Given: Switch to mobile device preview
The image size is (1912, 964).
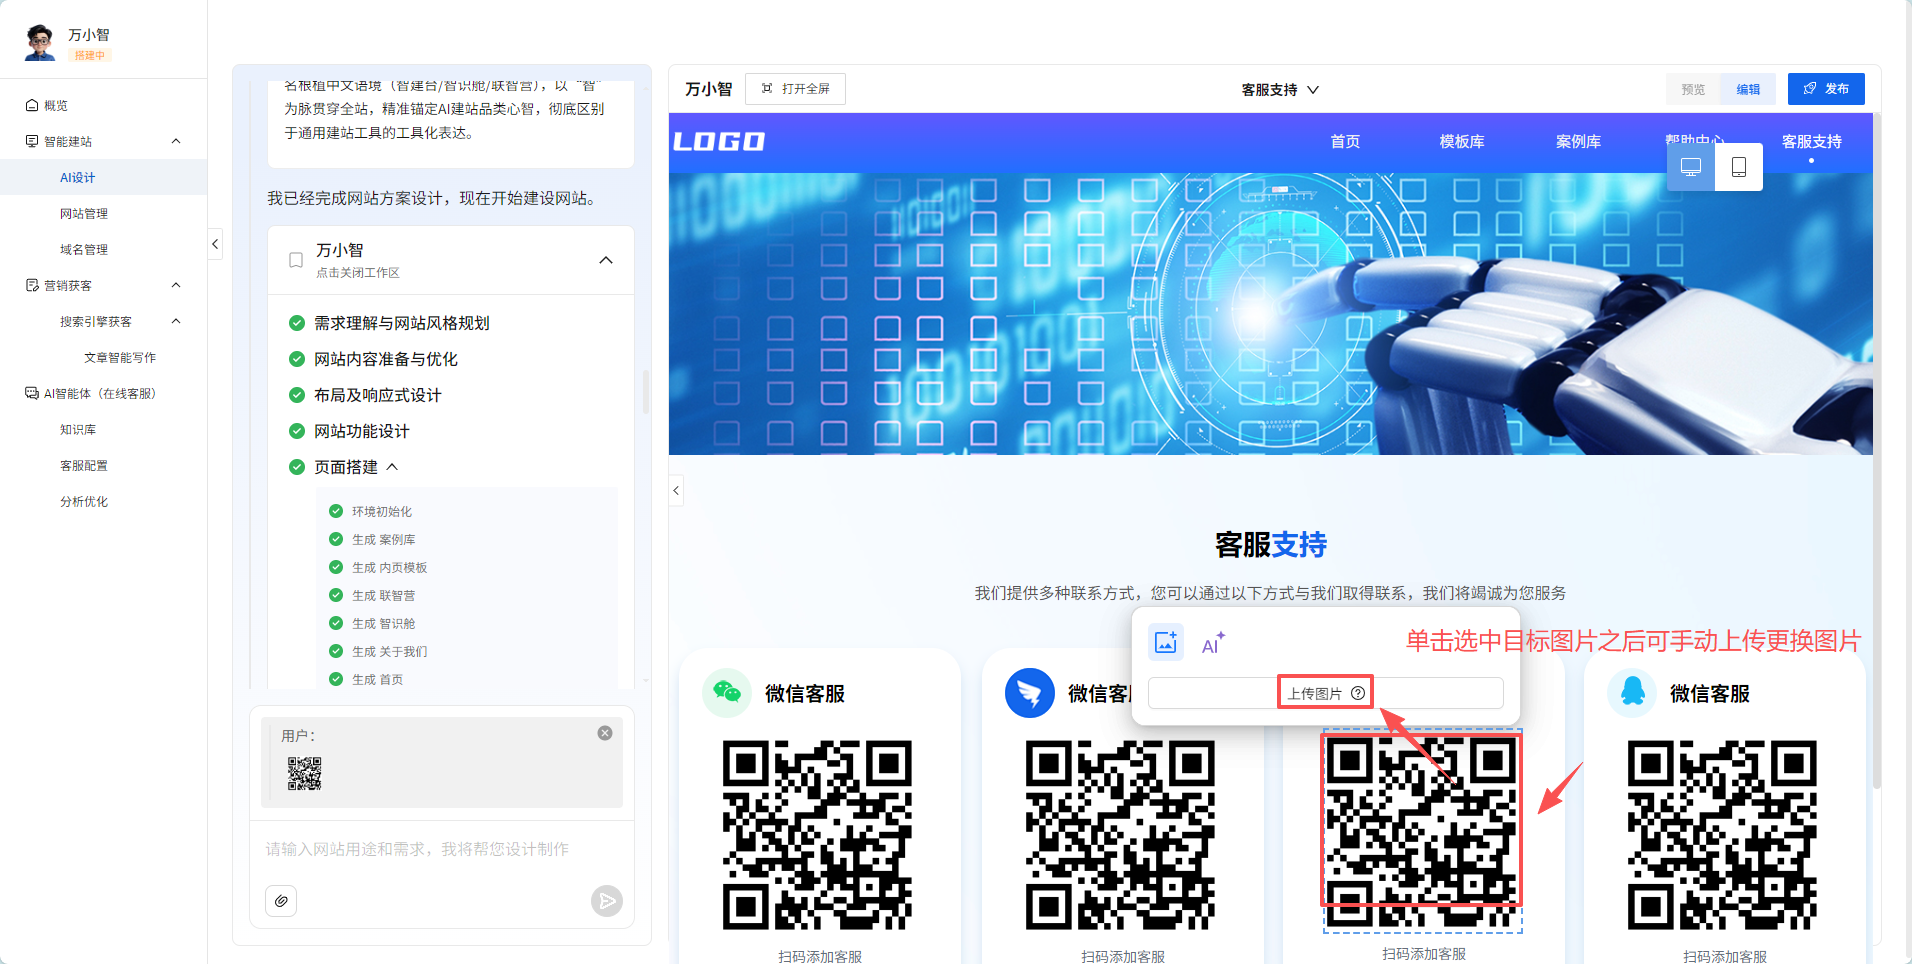Looking at the screenshot, I should point(1739,167).
